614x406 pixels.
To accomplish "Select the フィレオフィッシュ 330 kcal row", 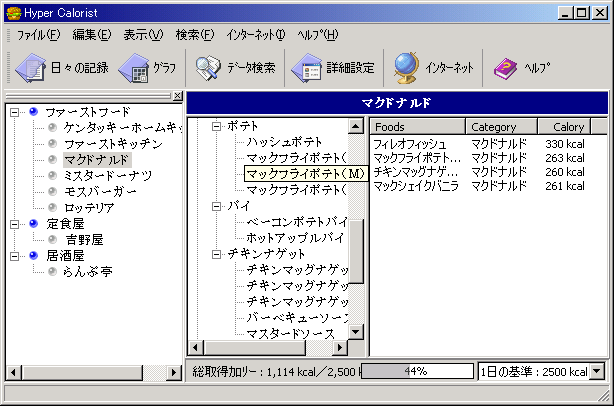I will point(479,144).
